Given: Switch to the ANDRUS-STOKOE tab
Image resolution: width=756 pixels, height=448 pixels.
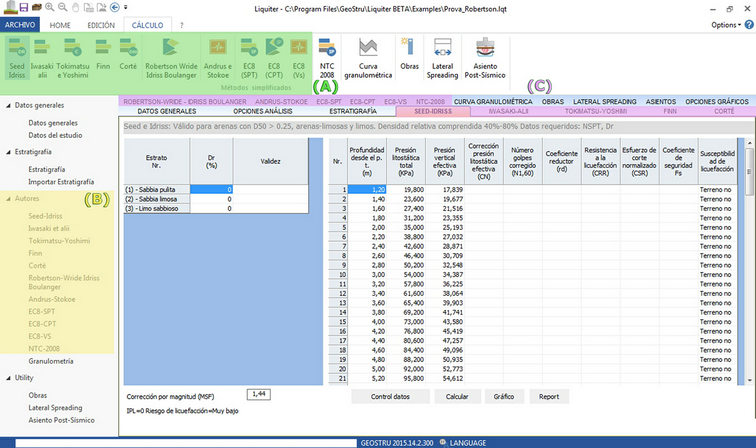Looking at the screenshot, I should [x=281, y=102].
